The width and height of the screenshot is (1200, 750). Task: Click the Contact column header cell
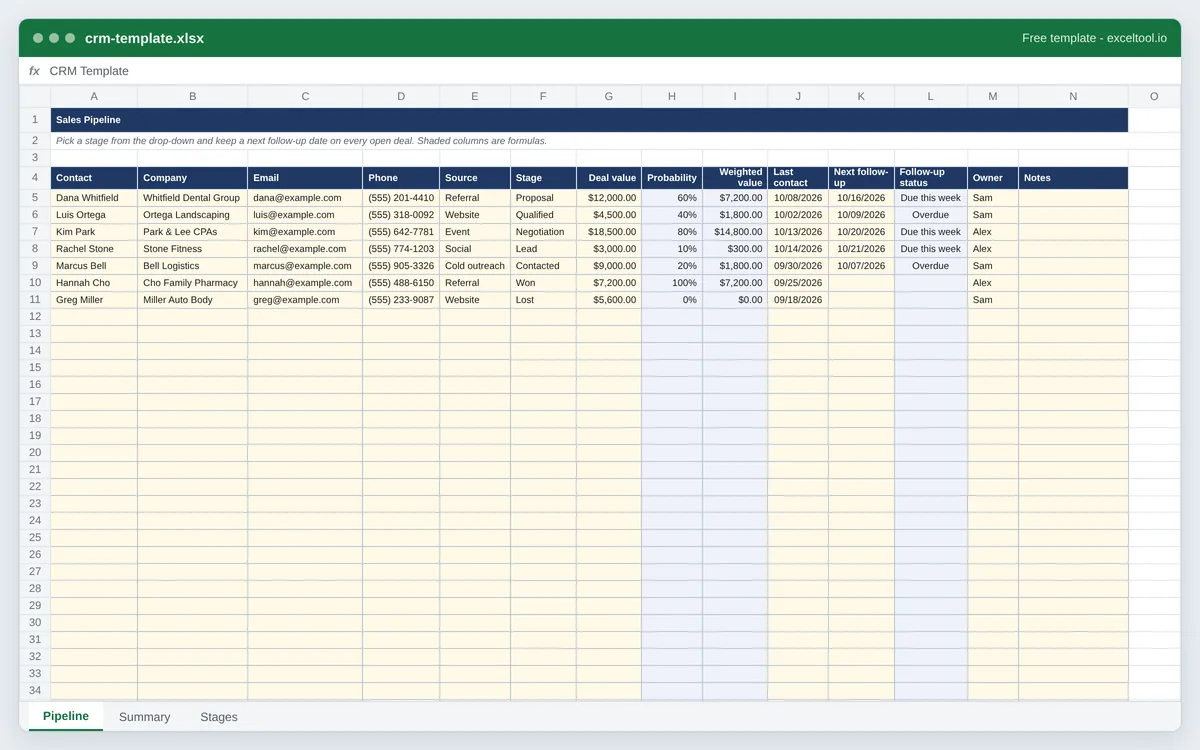click(94, 178)
